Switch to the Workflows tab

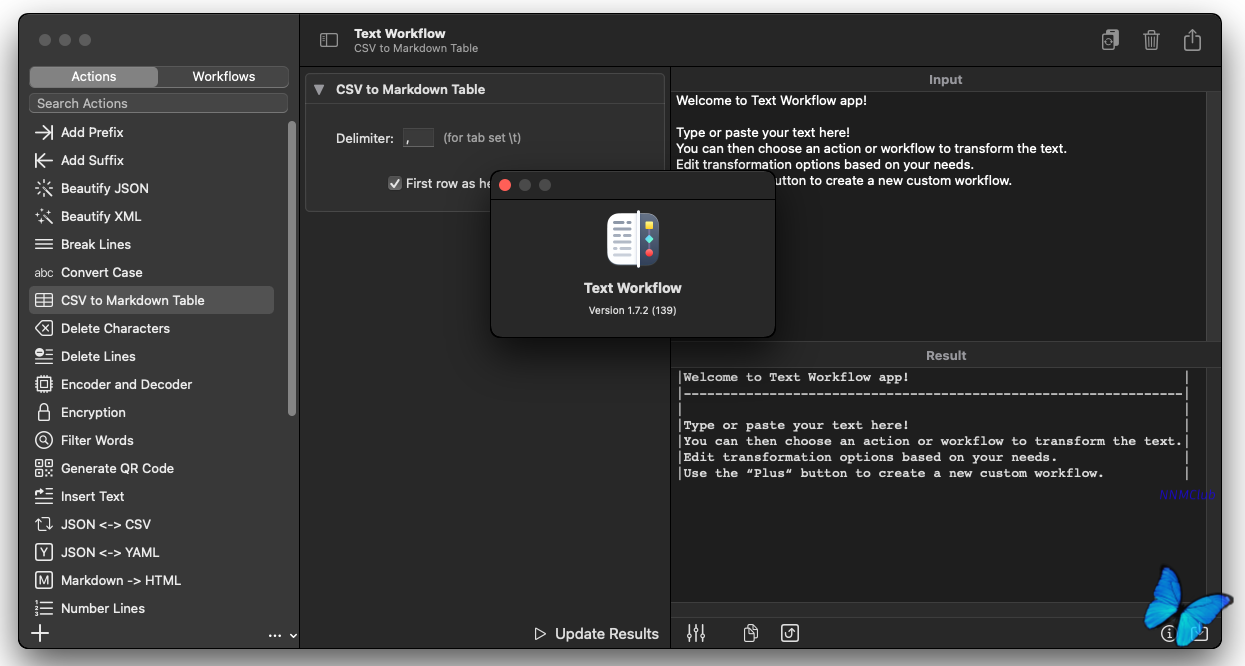point(224,77)
